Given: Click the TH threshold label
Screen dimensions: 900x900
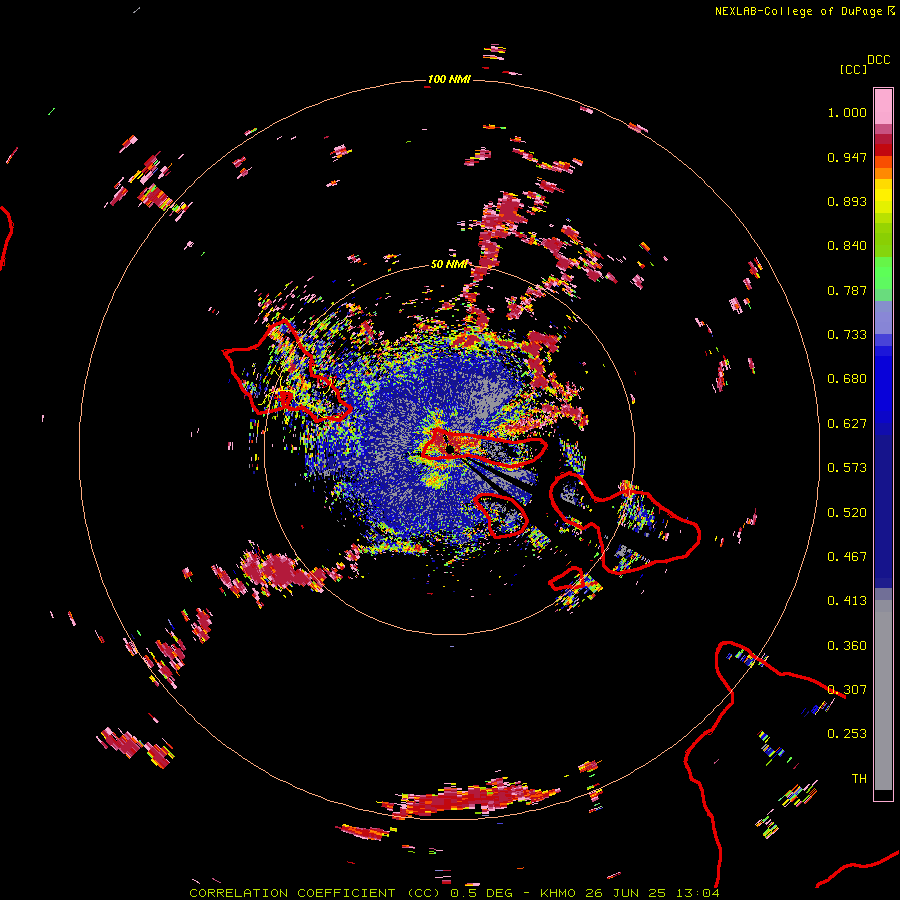Looking at the screenshot, I should [x=859, y=779].
